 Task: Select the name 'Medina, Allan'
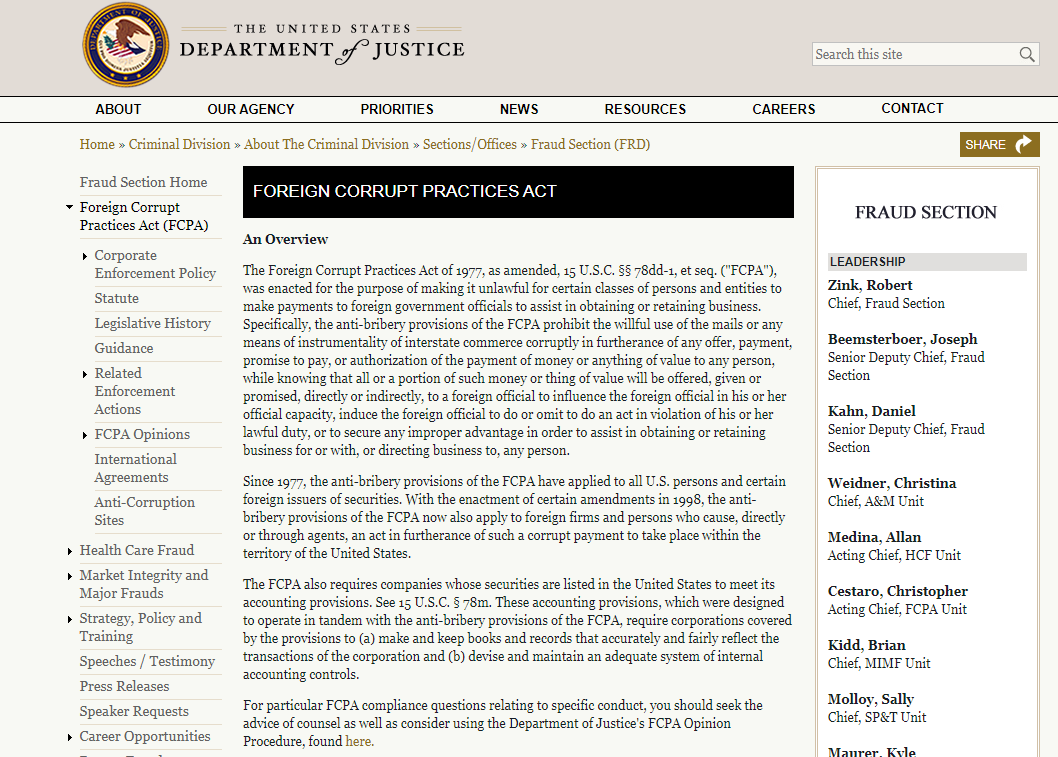(x=874, y=537)
